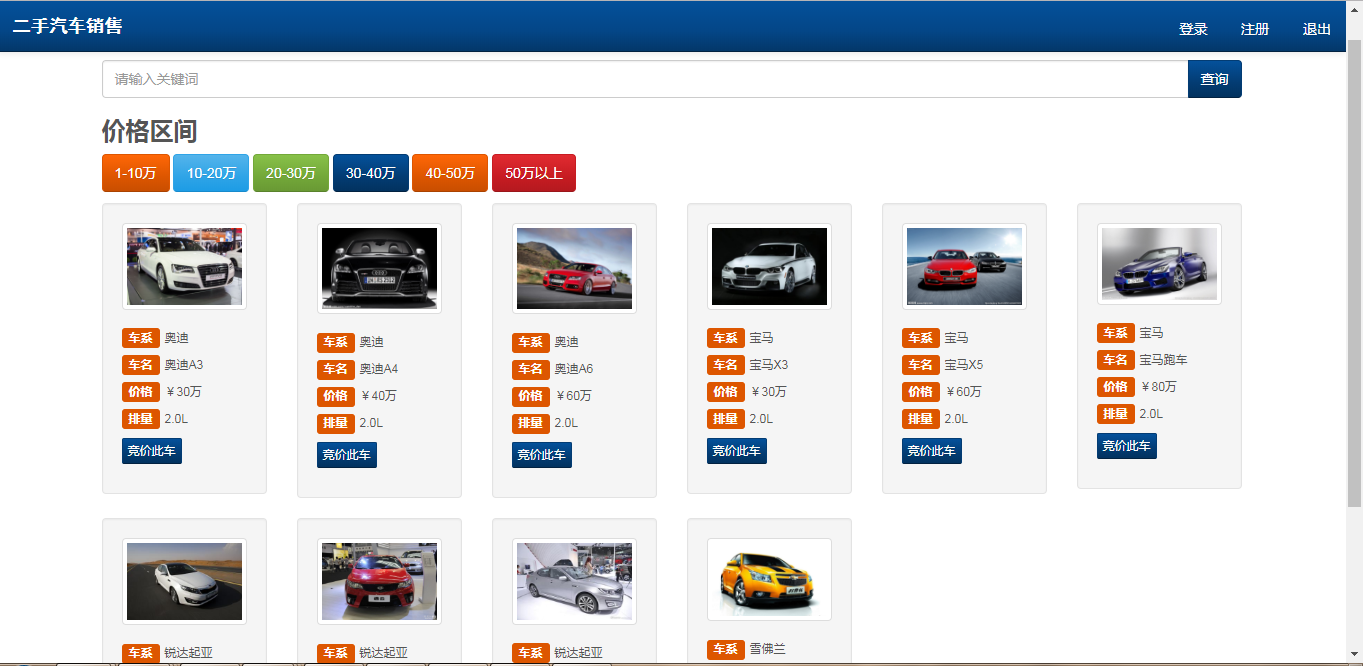Click the ￥30万 price on 奥迪A3 card
This screenshot has height=666, width=1363.
tap(183, 392)
